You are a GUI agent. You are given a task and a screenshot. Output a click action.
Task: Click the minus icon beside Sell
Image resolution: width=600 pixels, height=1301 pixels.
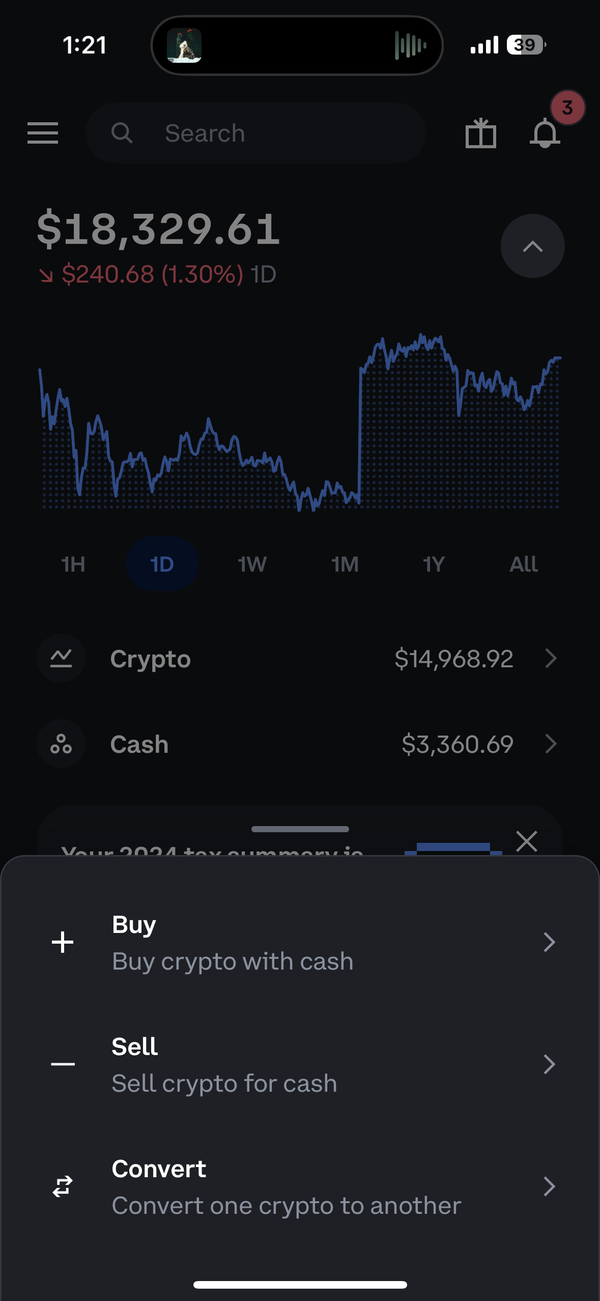62,1063
